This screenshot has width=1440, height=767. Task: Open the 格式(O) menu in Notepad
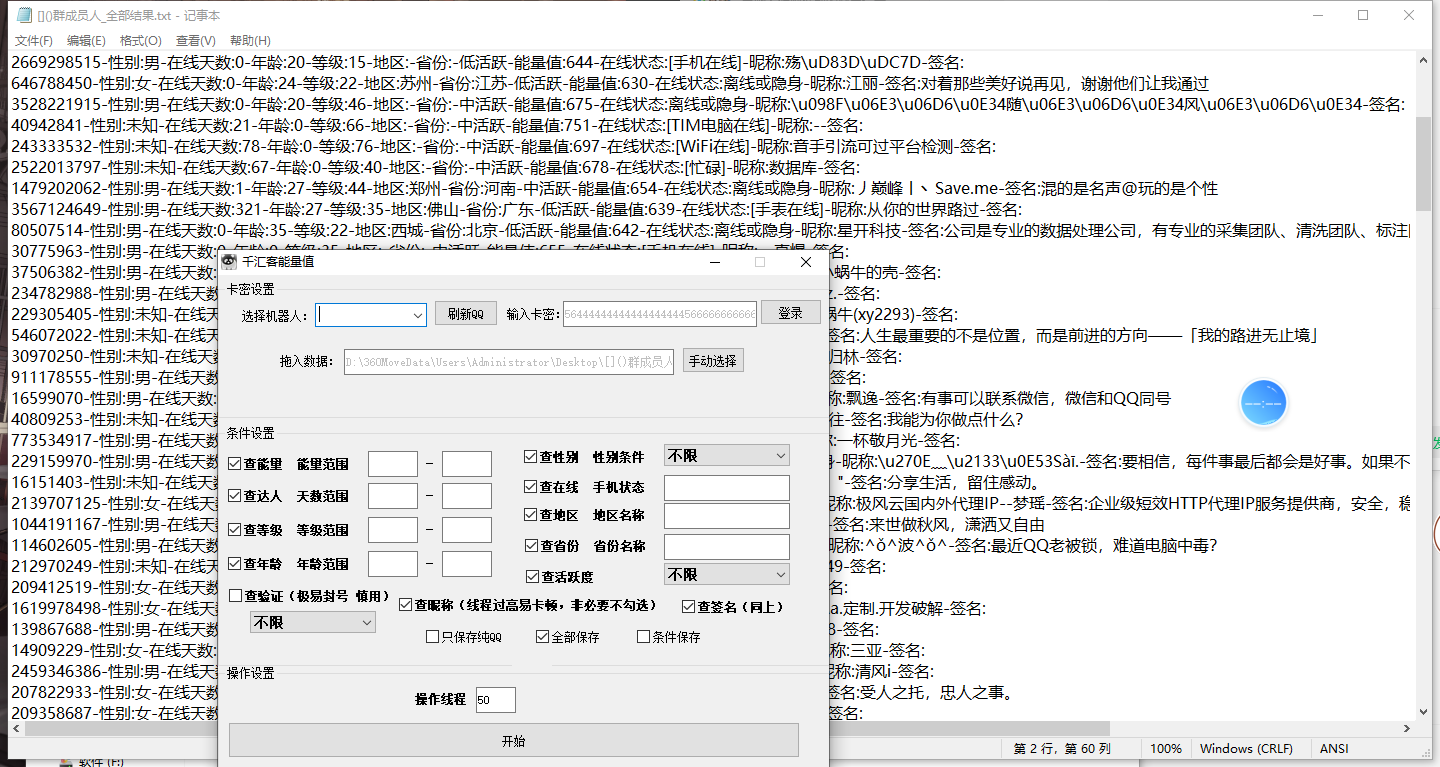click(140, 41)
